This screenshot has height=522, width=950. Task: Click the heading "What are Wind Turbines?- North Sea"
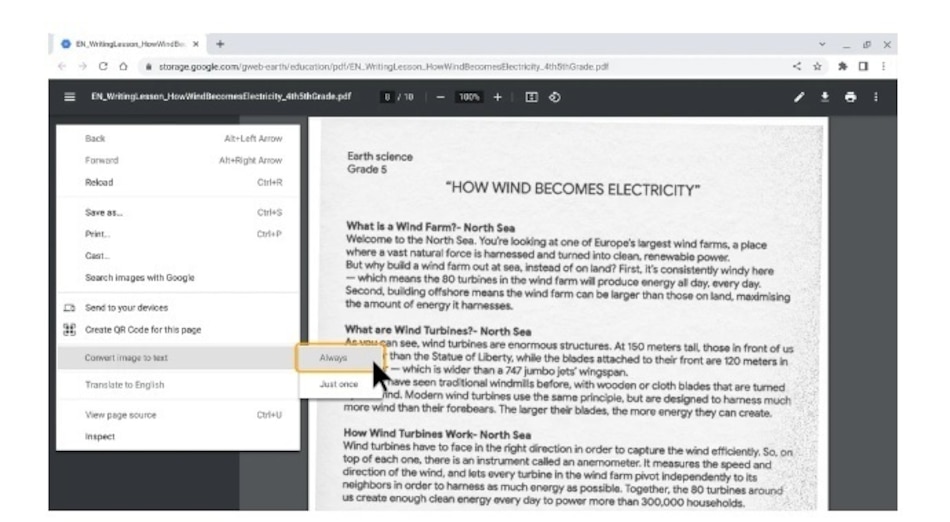pyautogui.click(x=437, y=331)
